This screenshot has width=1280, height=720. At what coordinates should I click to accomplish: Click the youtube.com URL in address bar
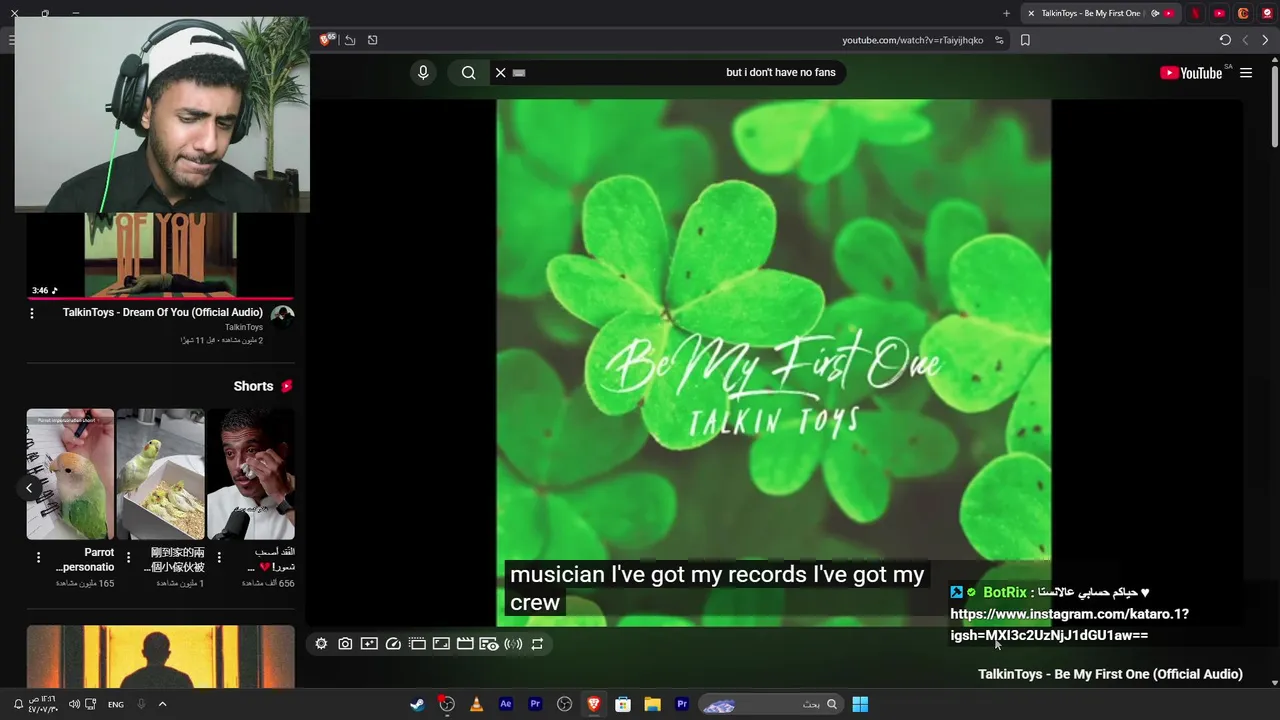[912, 40]
